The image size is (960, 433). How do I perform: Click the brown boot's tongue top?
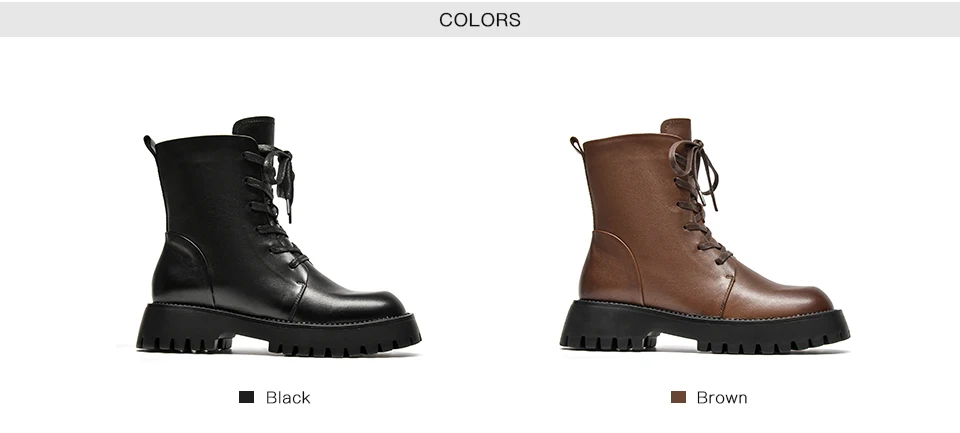coord(676,127)
